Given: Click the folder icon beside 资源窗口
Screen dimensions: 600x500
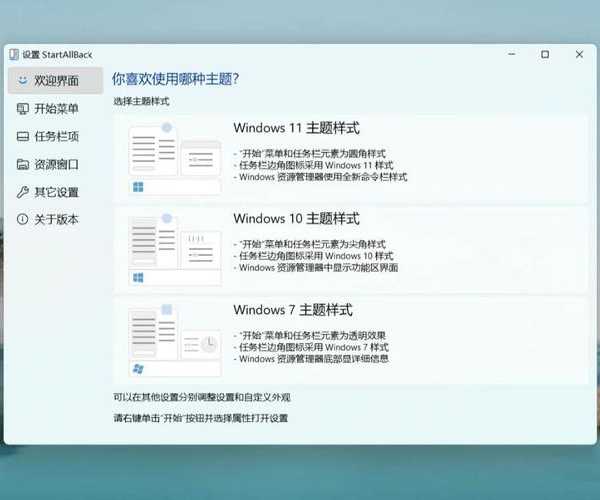Looking at the screenshot, I should click(x=23, y=164).
